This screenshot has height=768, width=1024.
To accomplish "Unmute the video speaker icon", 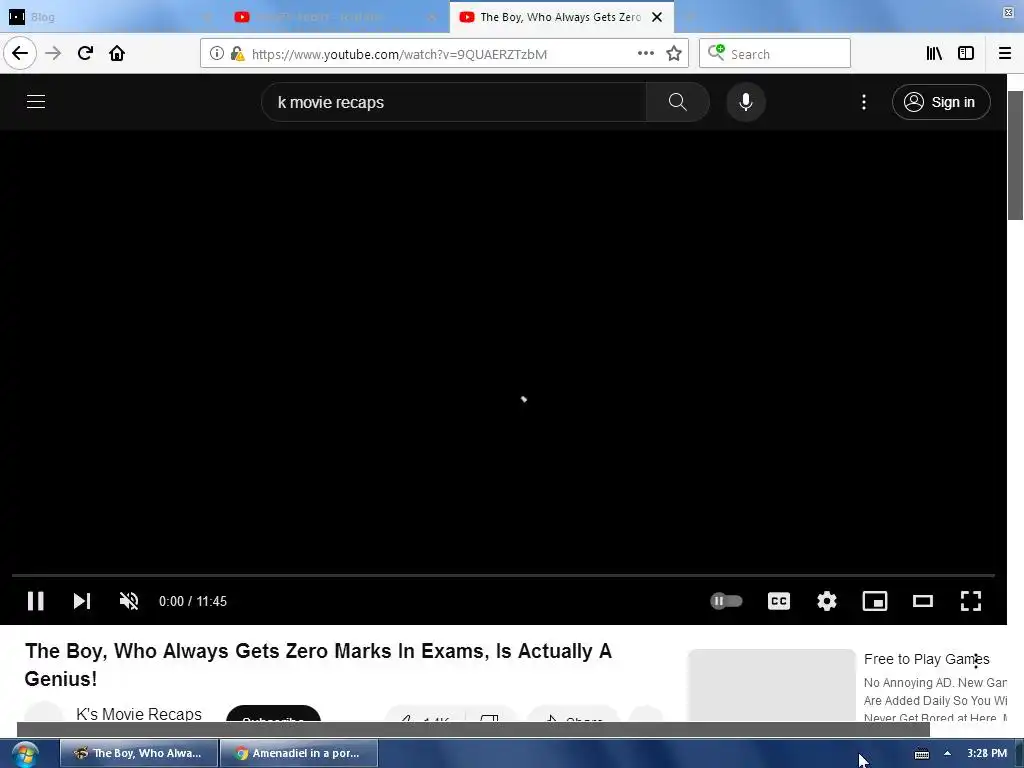I will [x=129, y=601].
